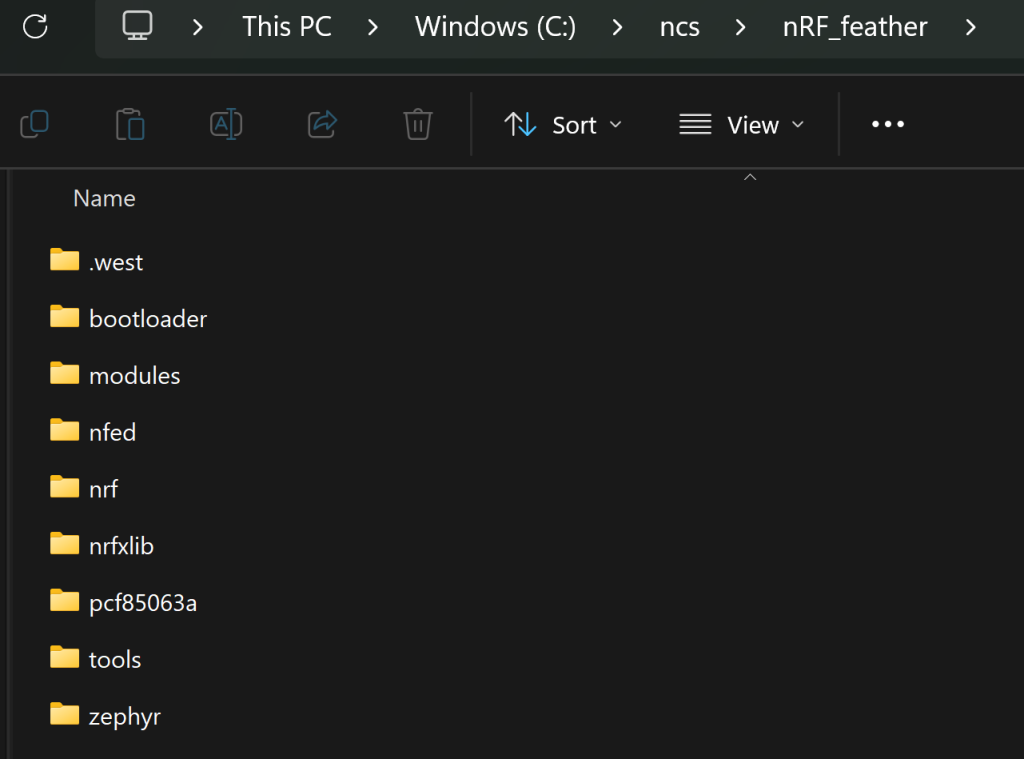
Task: Click the Refresh icon to reload the folder
Action: coord(36,27)
